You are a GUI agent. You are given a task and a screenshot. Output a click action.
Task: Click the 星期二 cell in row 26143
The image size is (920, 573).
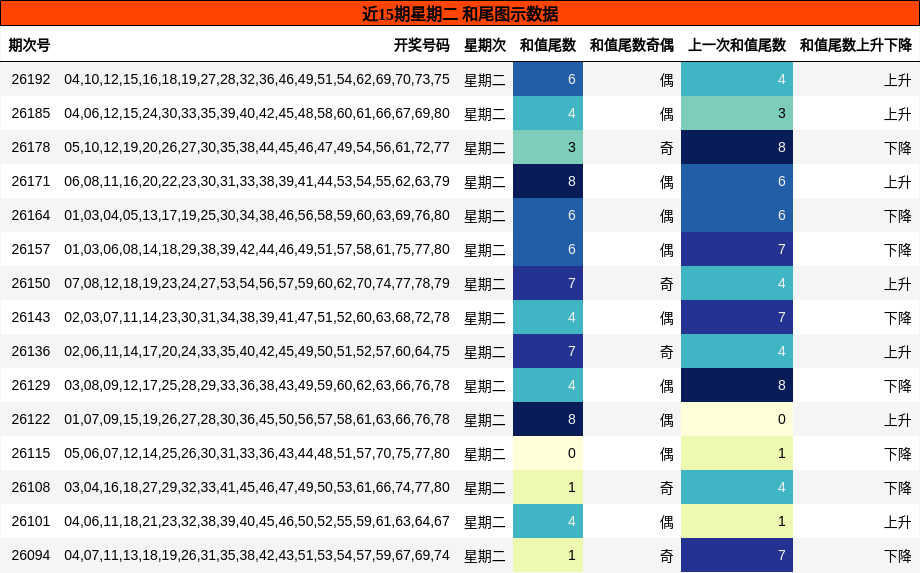point(485,318)
